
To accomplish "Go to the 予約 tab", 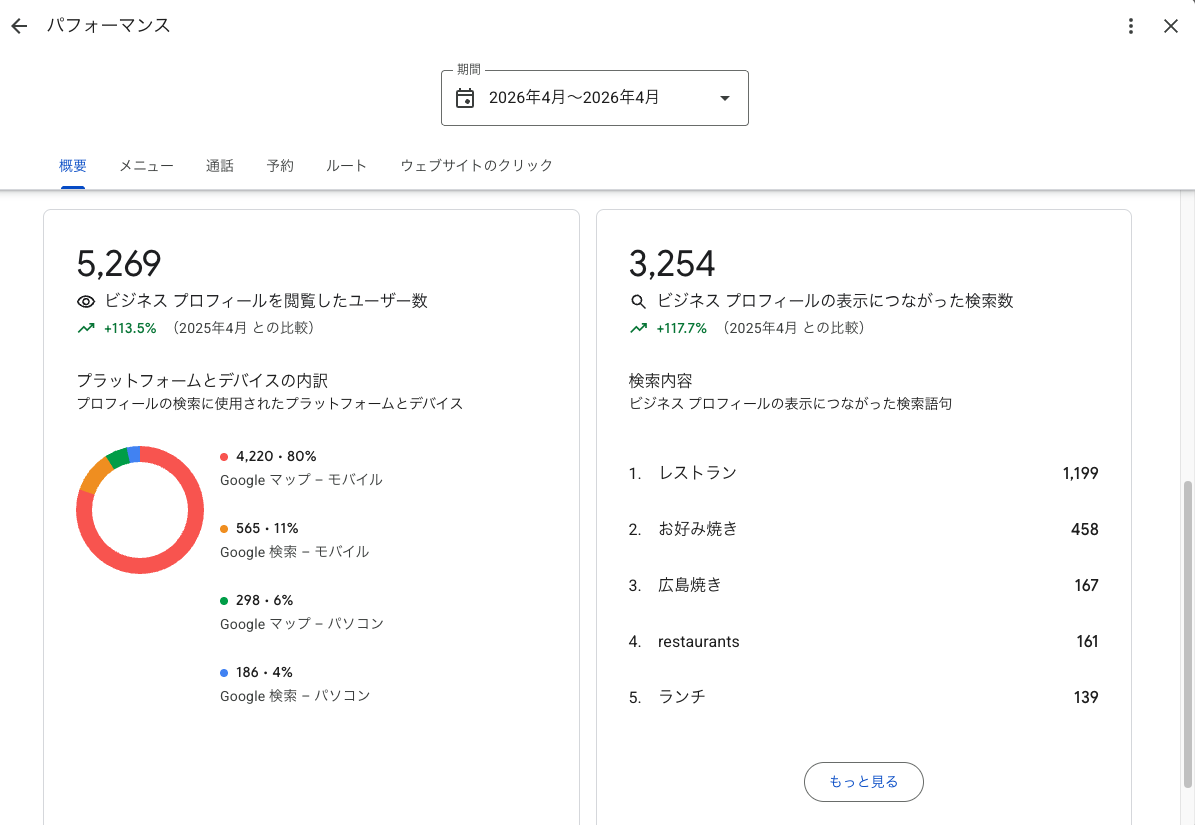I will [280, 165].
